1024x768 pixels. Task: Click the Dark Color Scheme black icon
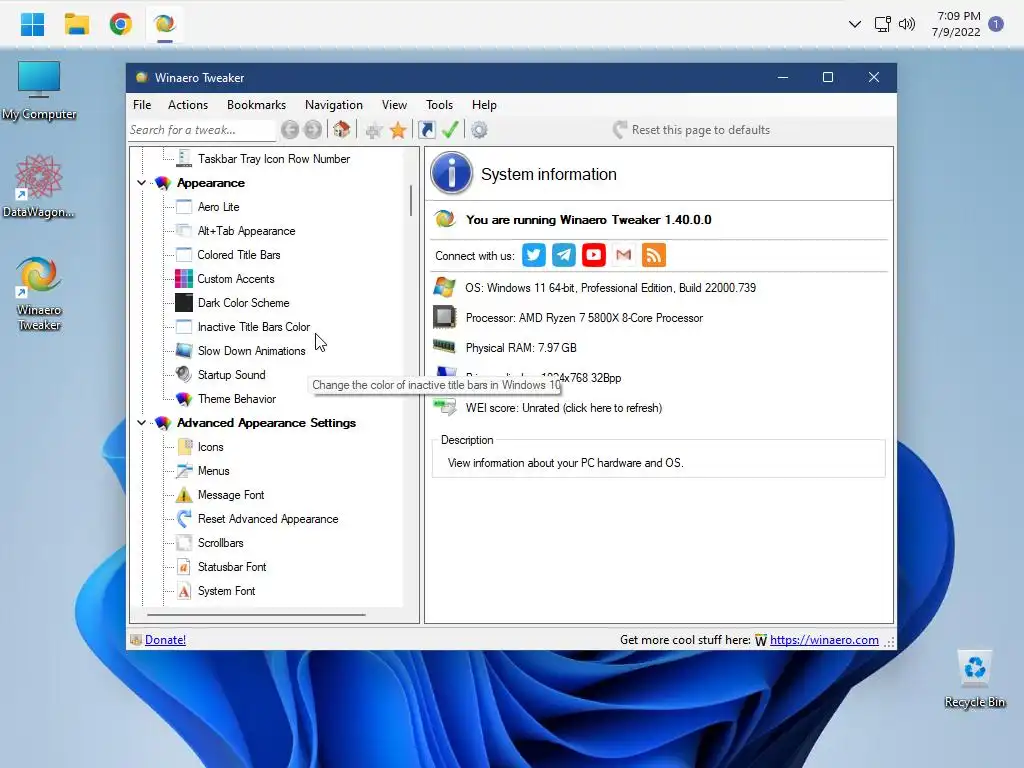[x=184, y=303]
